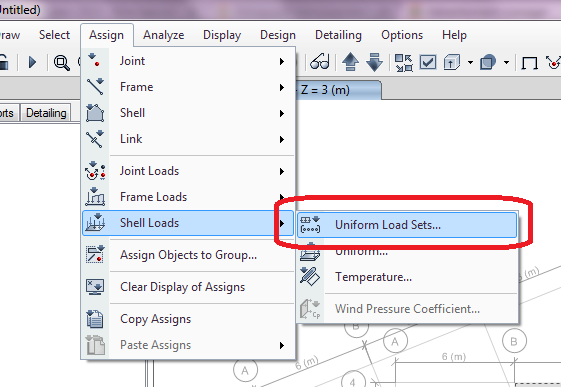
Task: Toggle the checkmark display options icon
Action: 428,62
